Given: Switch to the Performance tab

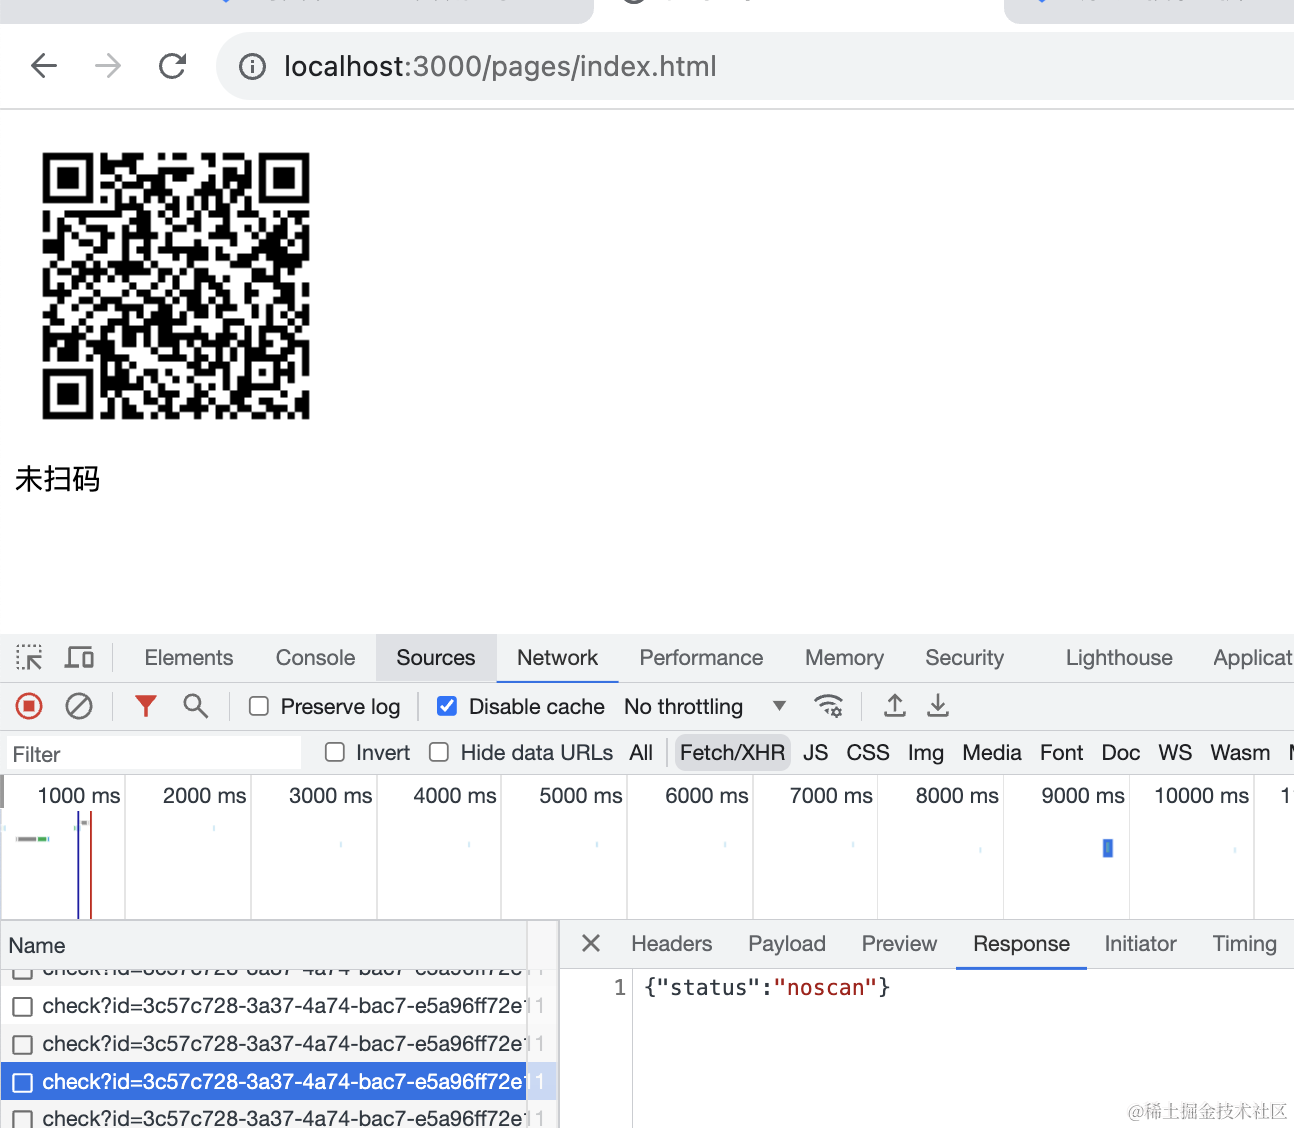Looking at the screenshot, I should click(x=701, y=658).
